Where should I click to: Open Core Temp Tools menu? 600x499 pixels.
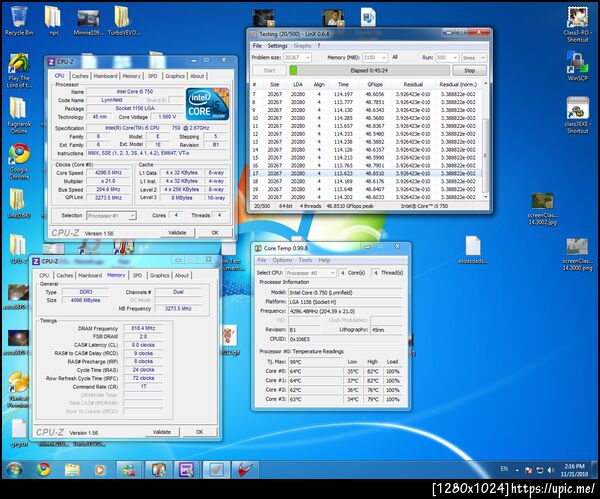(305, 260)
